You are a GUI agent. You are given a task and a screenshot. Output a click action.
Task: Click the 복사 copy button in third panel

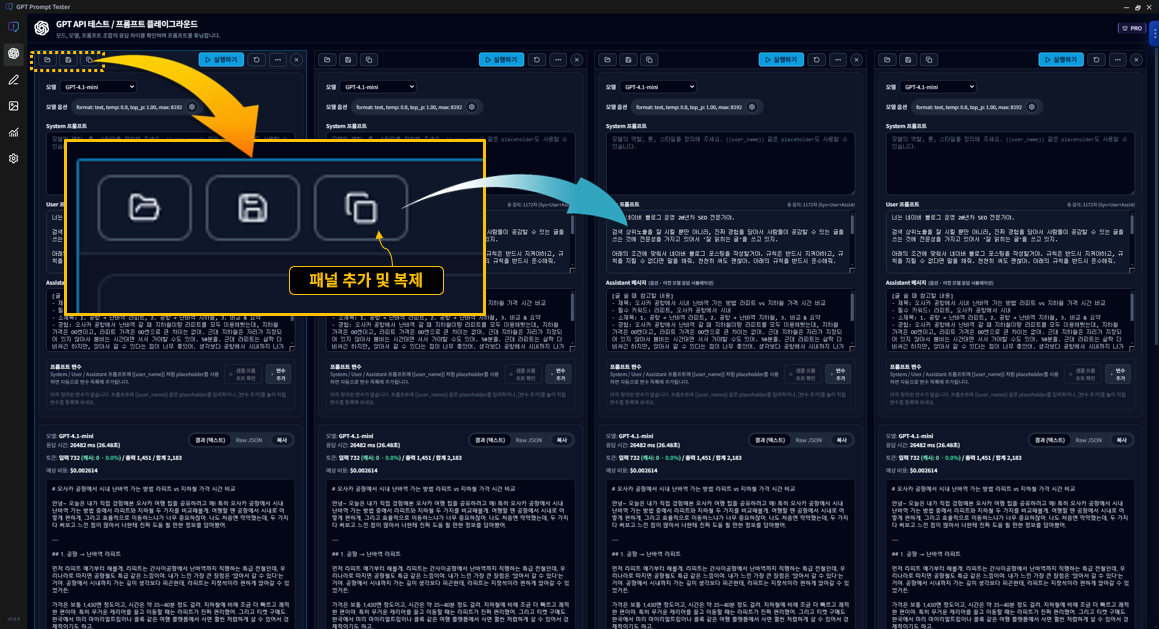point(841,440)
